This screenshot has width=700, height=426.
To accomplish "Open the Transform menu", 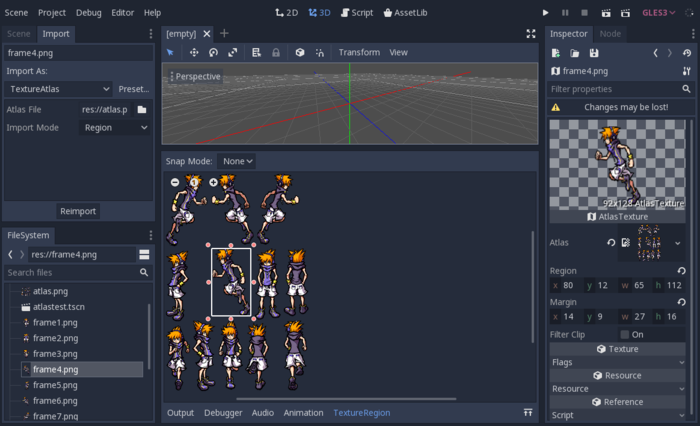I will click(359, 52).
